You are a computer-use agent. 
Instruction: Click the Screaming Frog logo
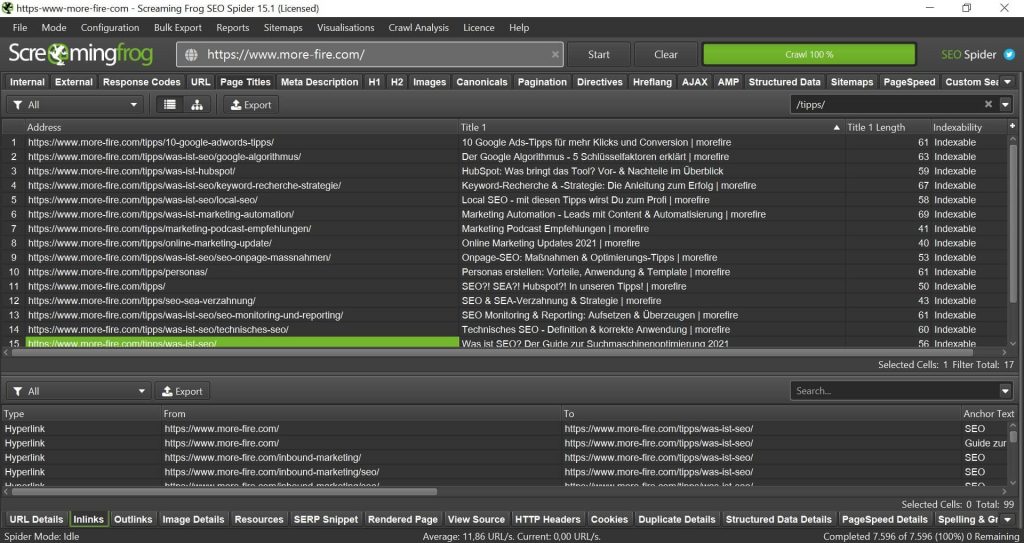pos(81,54)
